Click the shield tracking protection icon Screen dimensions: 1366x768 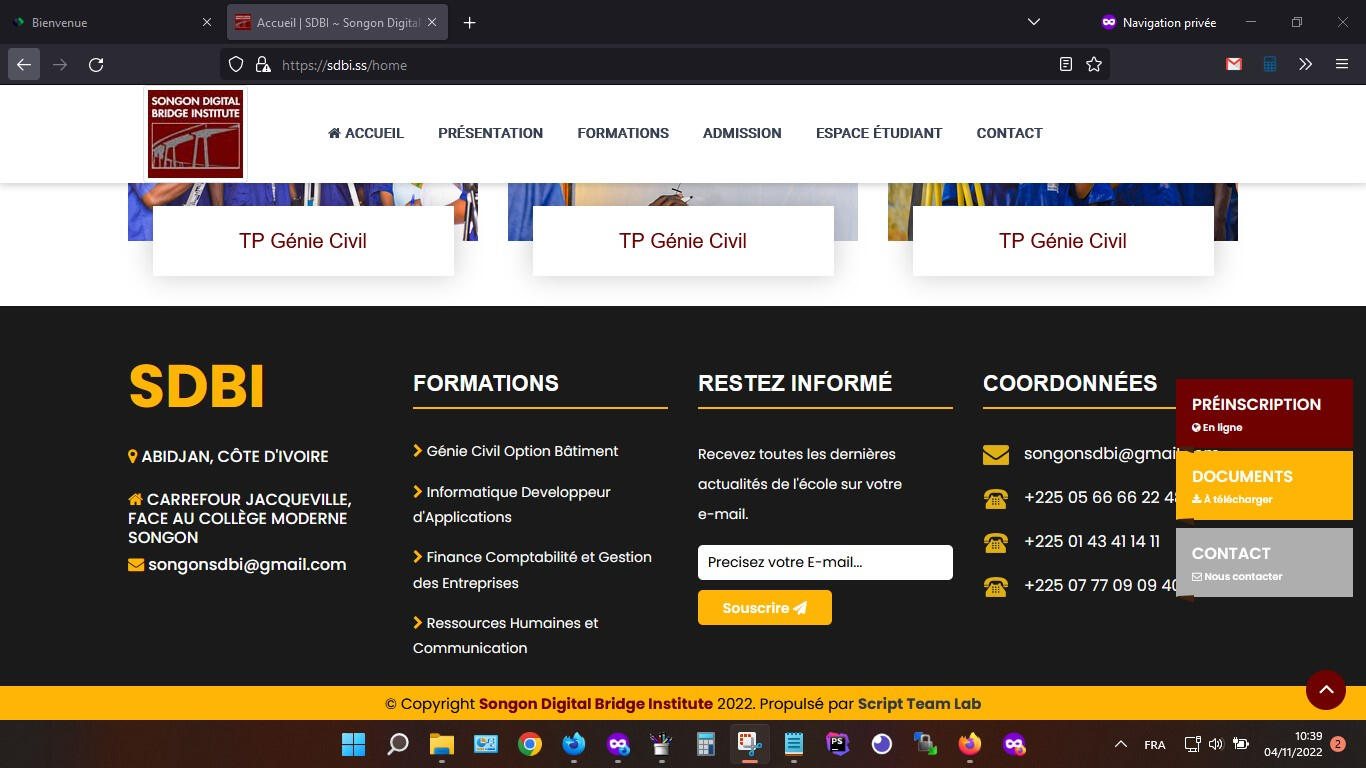(236, 65)
